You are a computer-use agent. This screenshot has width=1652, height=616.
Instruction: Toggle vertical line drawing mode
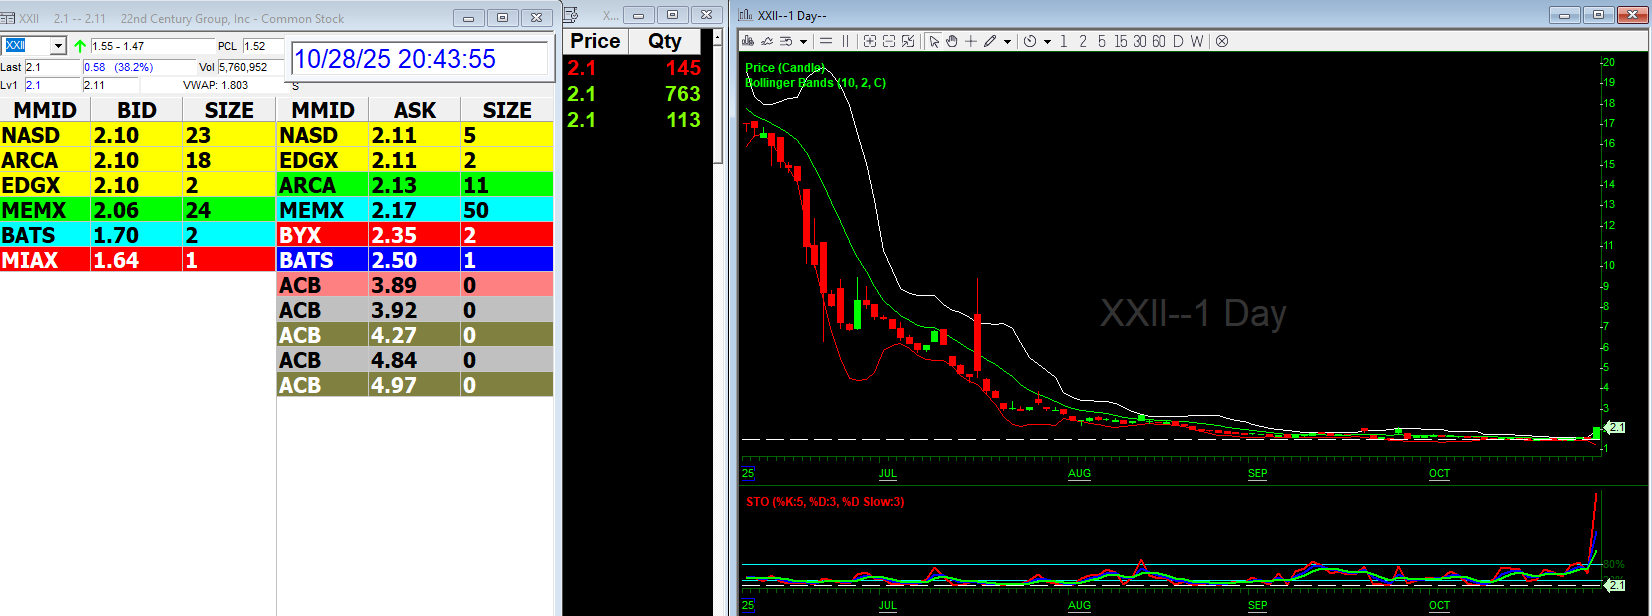click(x=845, y=41)
